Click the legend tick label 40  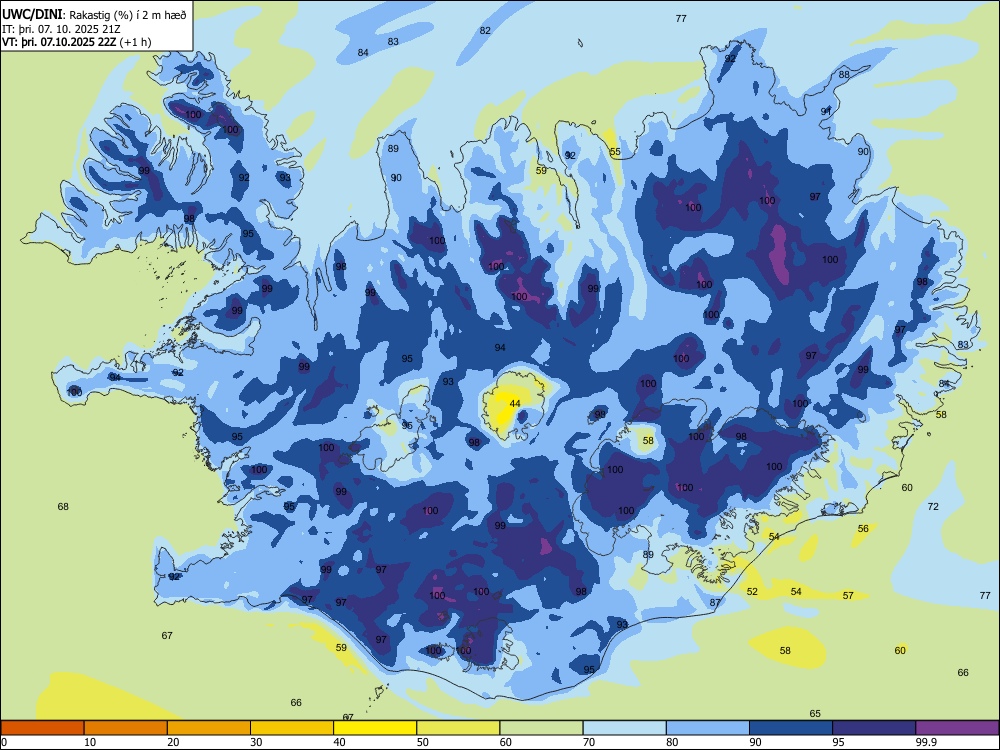pyautogui.click(x=340, y=742)
